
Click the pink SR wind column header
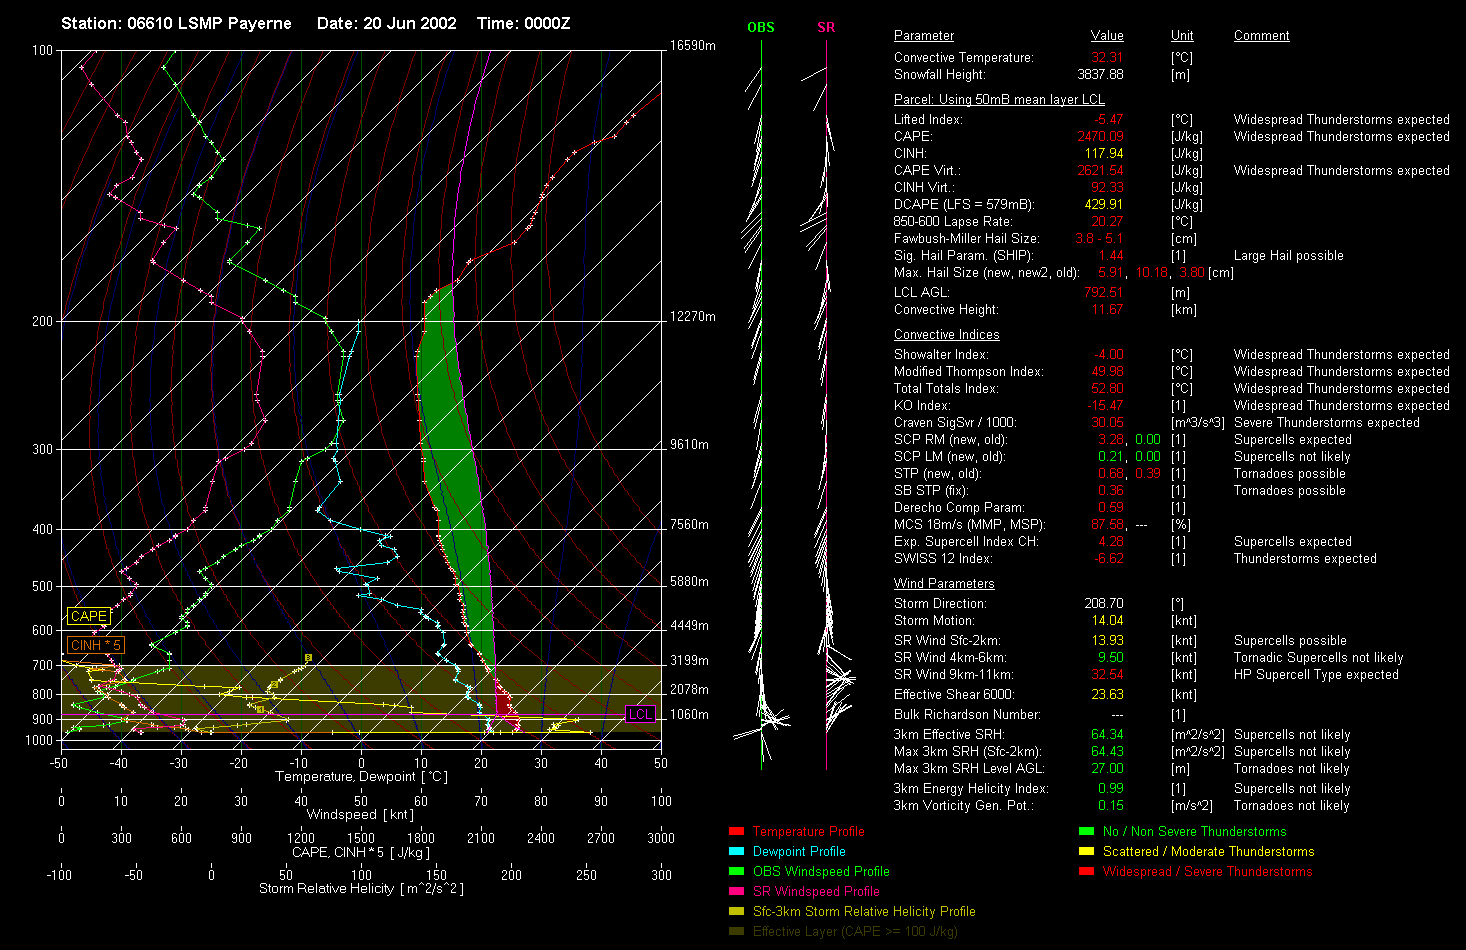tap(826, 27)
